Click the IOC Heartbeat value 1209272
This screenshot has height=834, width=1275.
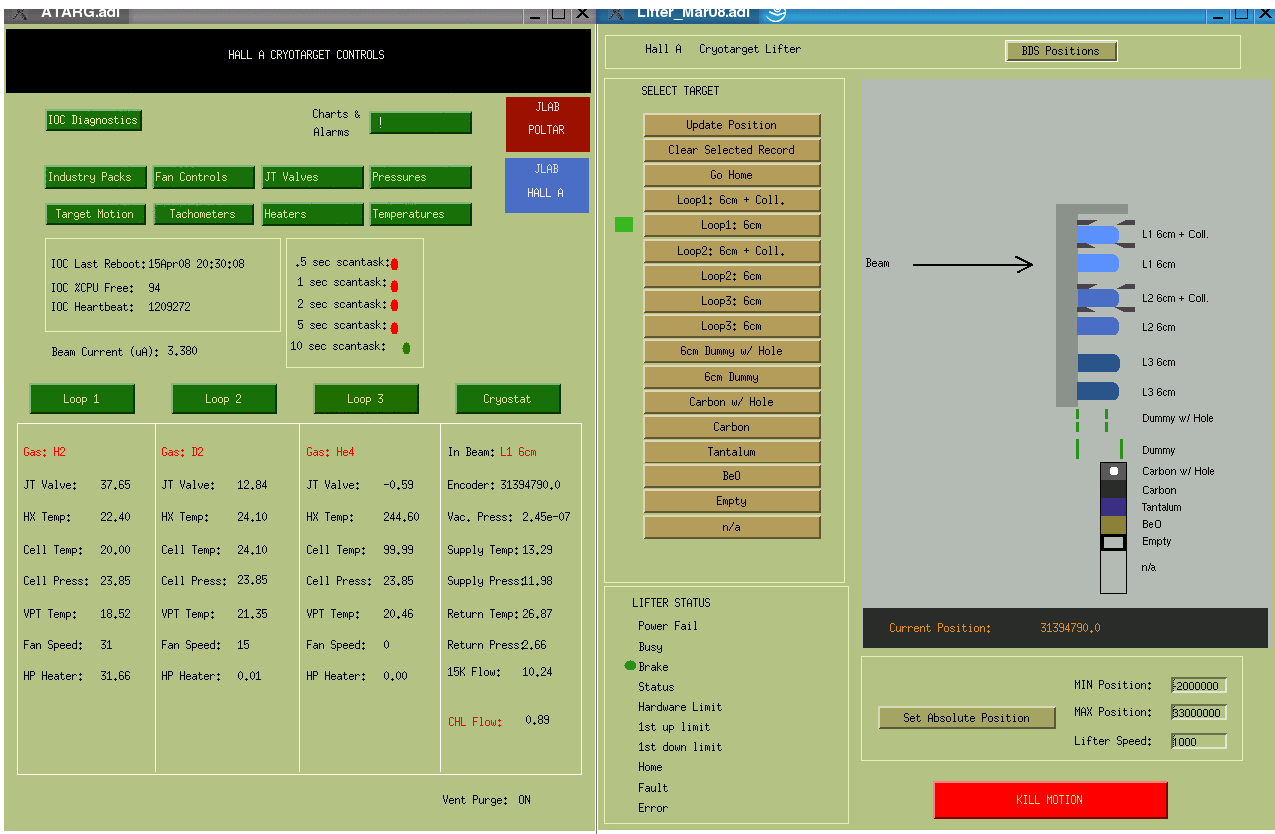coord(169,307)
